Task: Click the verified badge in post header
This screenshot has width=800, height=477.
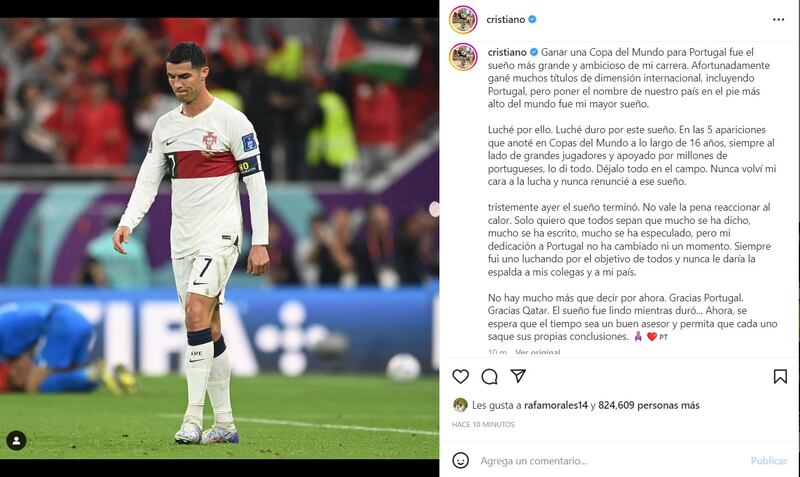Action: [532, 19]
